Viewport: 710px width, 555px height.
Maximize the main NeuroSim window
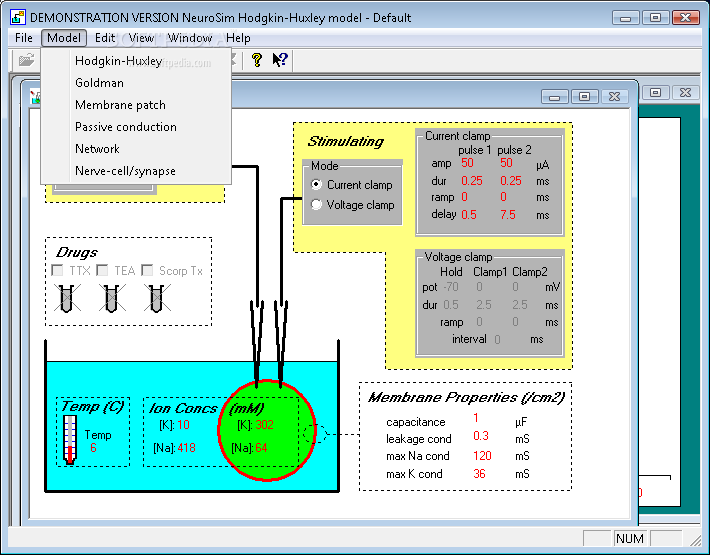(x=655, y=18)
